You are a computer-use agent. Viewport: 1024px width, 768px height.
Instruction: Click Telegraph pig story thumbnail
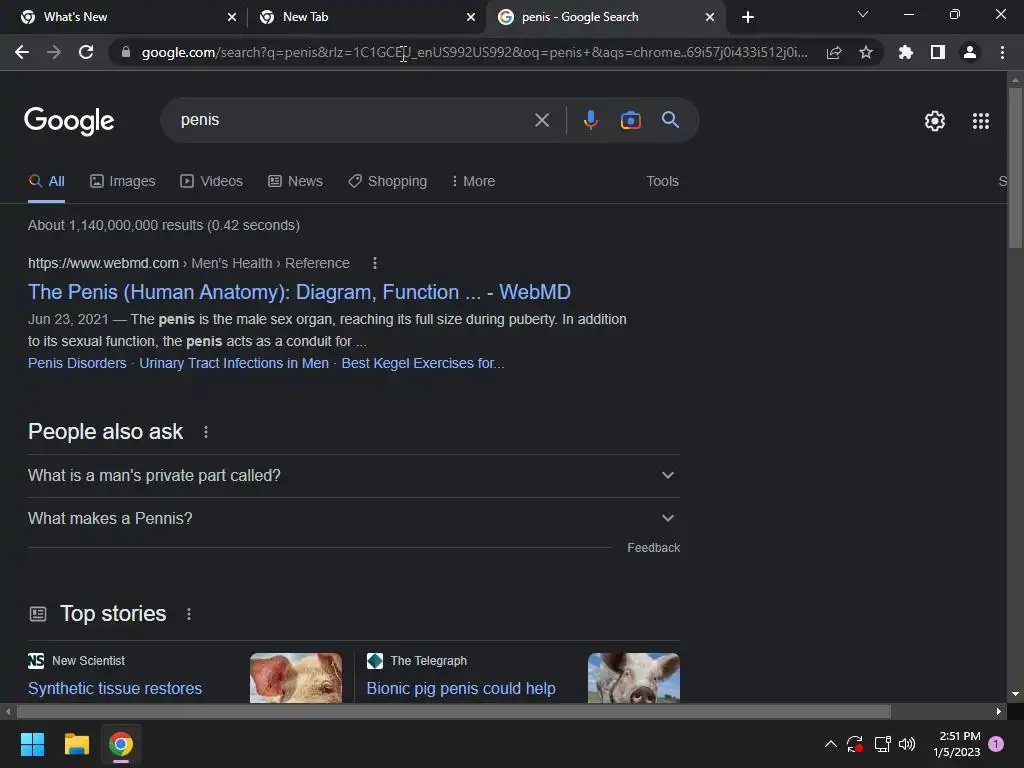[x=633, y=678]
